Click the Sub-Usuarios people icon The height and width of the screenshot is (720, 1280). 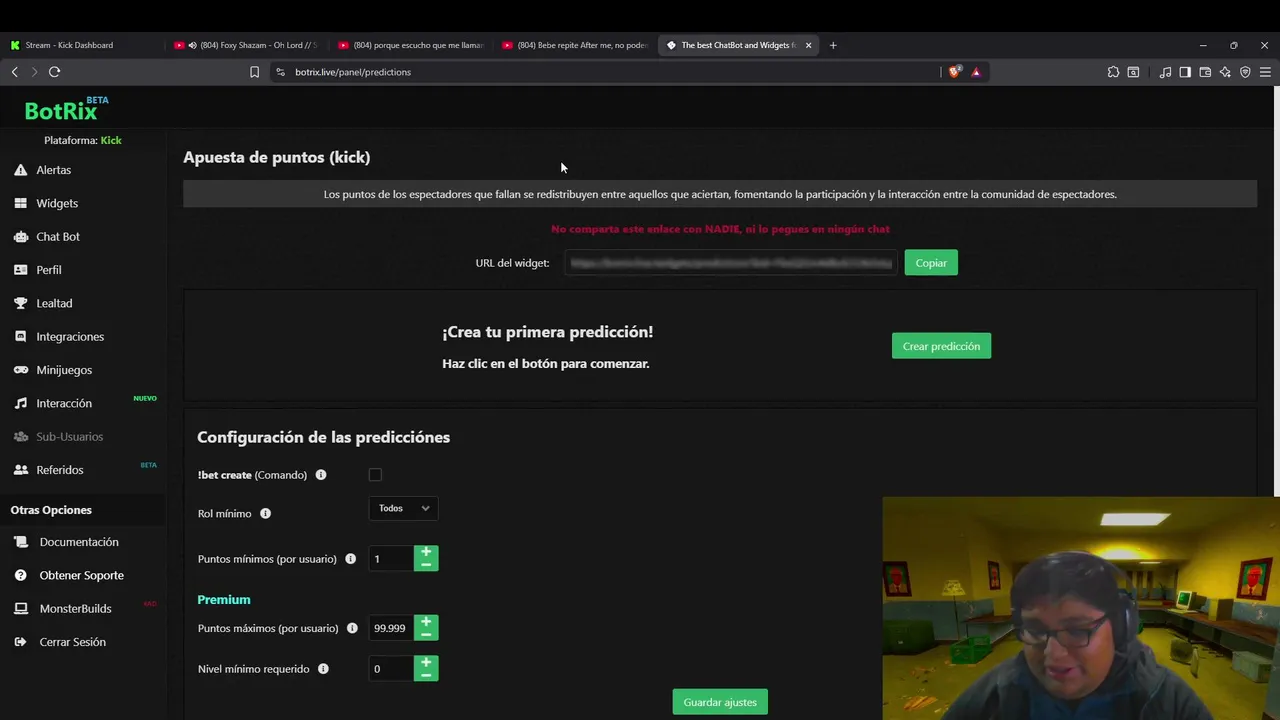pyautogui.click(x=20, y=437)
